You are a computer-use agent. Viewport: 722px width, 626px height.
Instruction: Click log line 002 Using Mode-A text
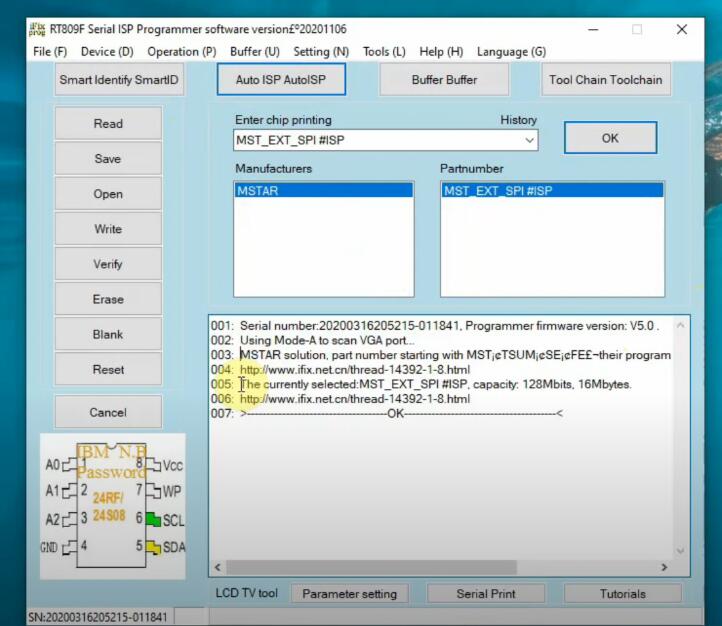(x=327, y=341)
